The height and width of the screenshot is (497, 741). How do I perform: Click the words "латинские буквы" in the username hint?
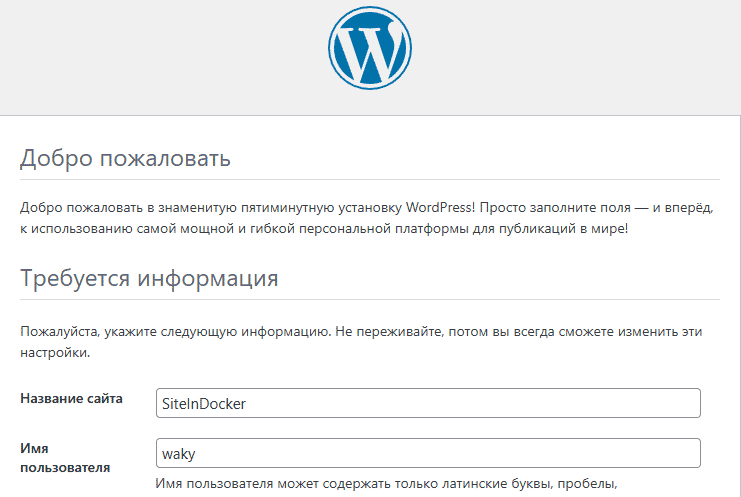coord(523,485)
